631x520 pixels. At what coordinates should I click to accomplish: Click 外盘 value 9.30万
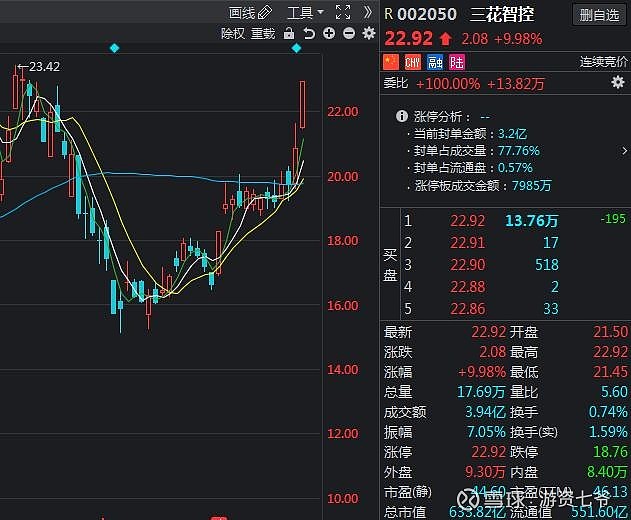pyautogui.click(x=485, y=472)
